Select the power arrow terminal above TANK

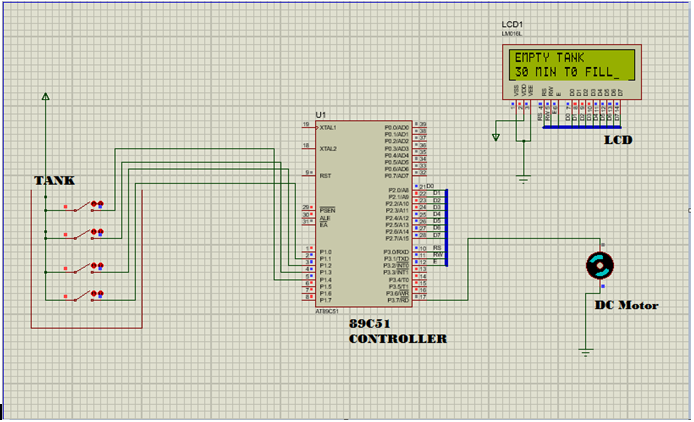click(46, 97)
